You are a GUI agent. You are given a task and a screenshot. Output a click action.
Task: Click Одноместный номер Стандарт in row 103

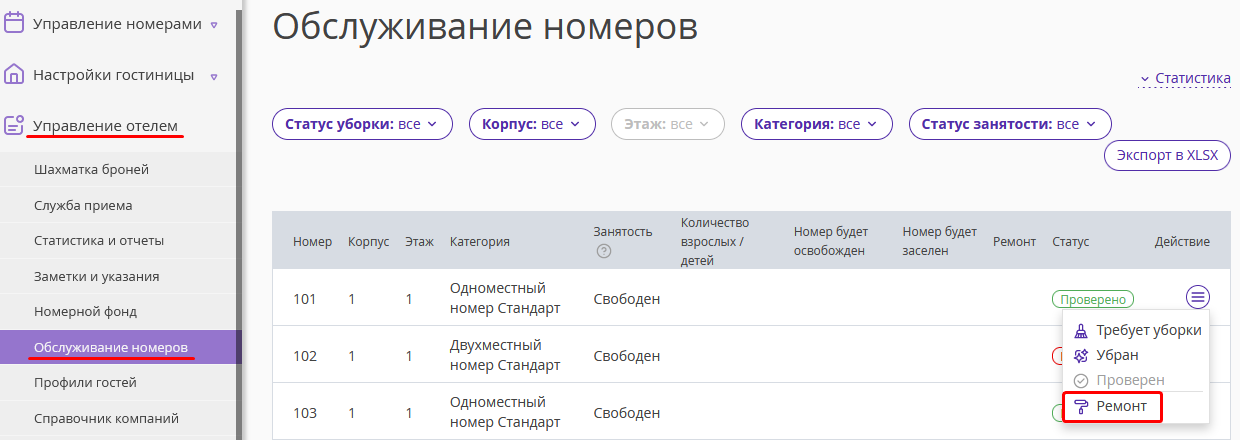[505, 413]
